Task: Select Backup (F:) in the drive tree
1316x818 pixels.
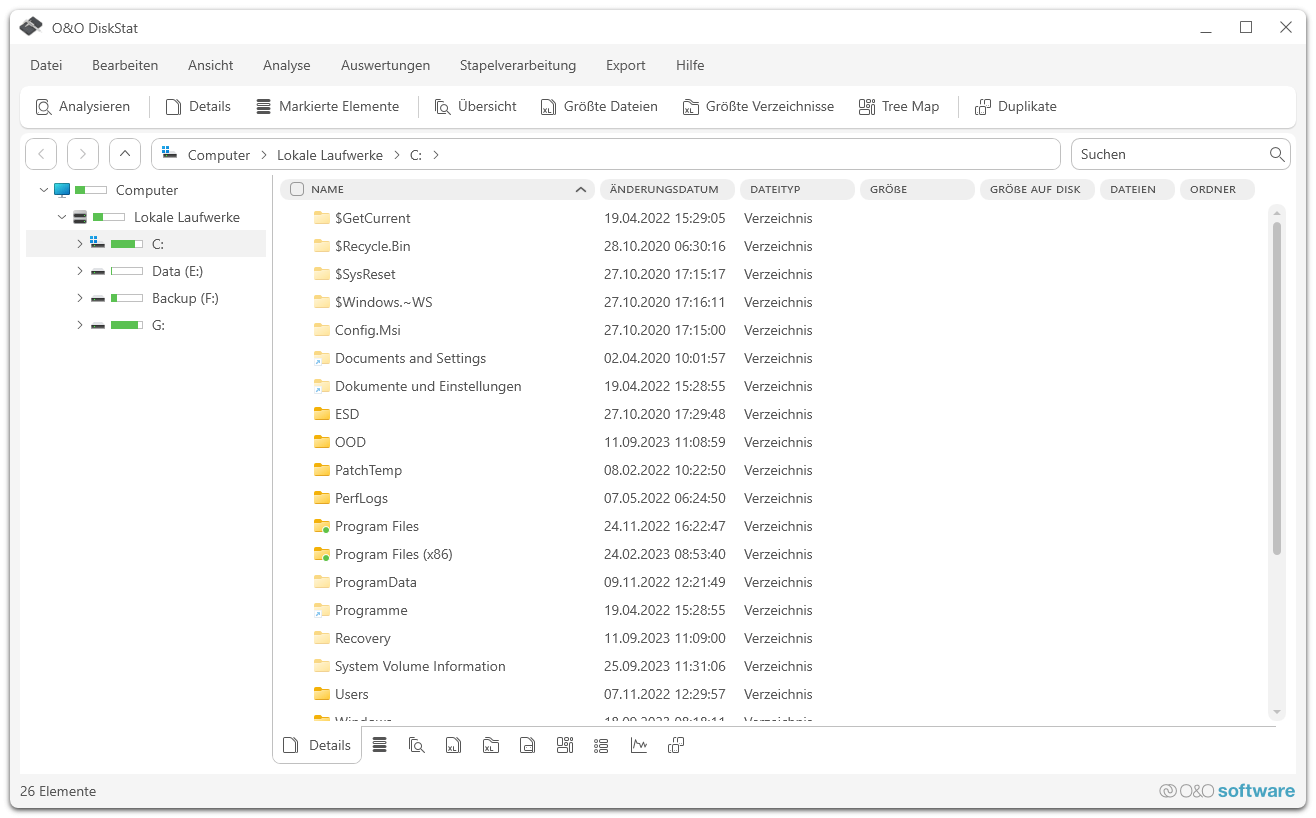Action: click(x=185, y=298)
